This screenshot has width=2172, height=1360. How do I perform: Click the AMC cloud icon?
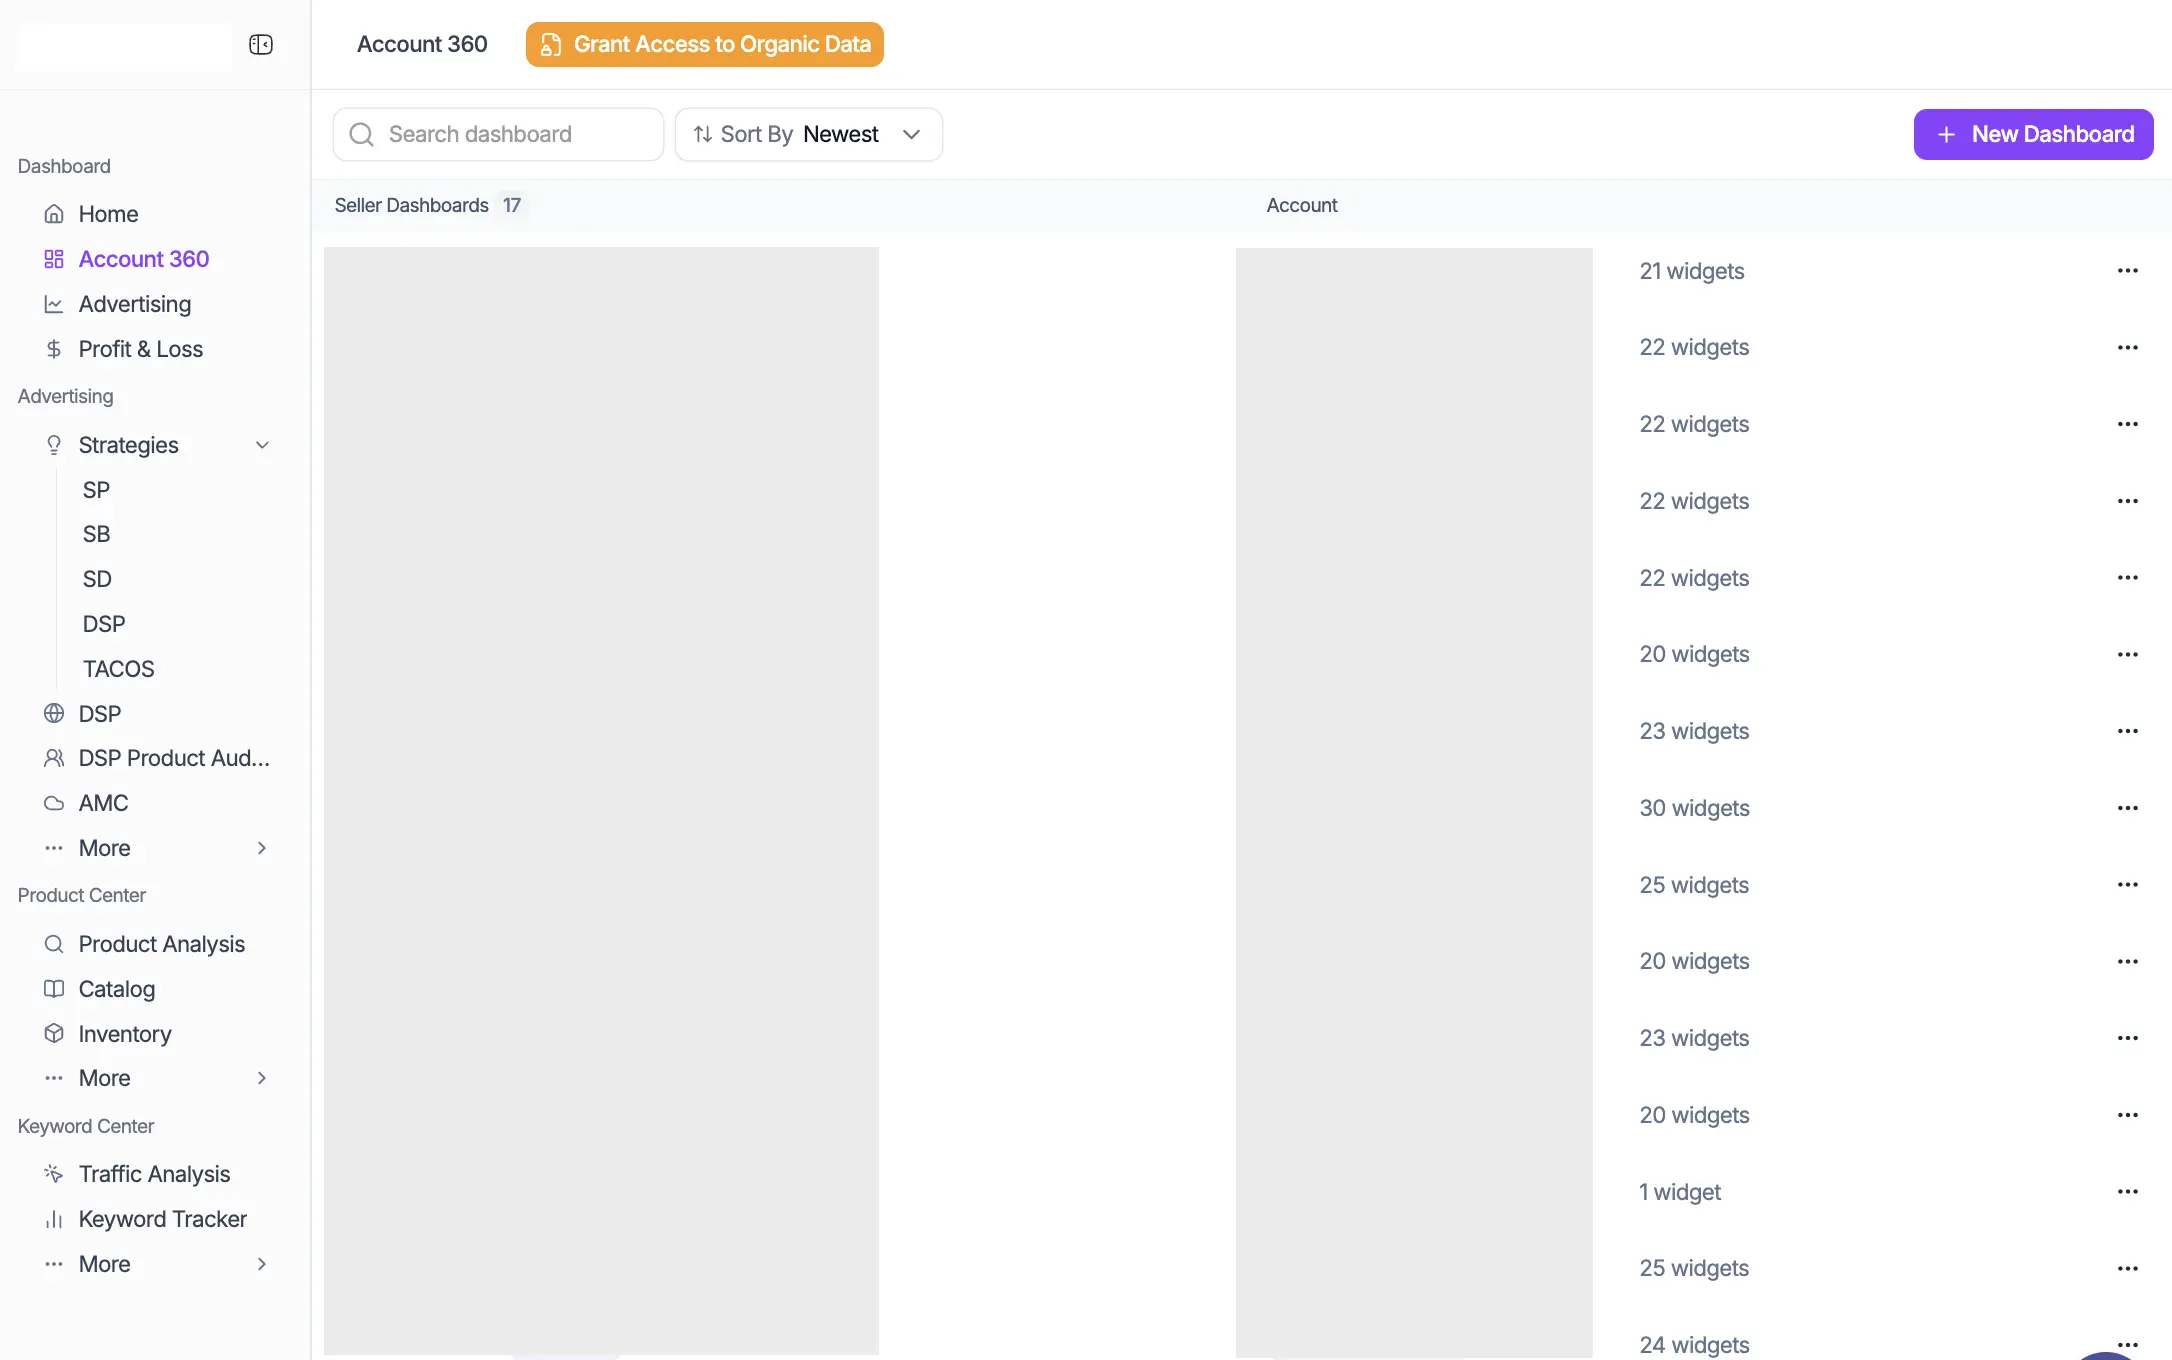[54, 803]
